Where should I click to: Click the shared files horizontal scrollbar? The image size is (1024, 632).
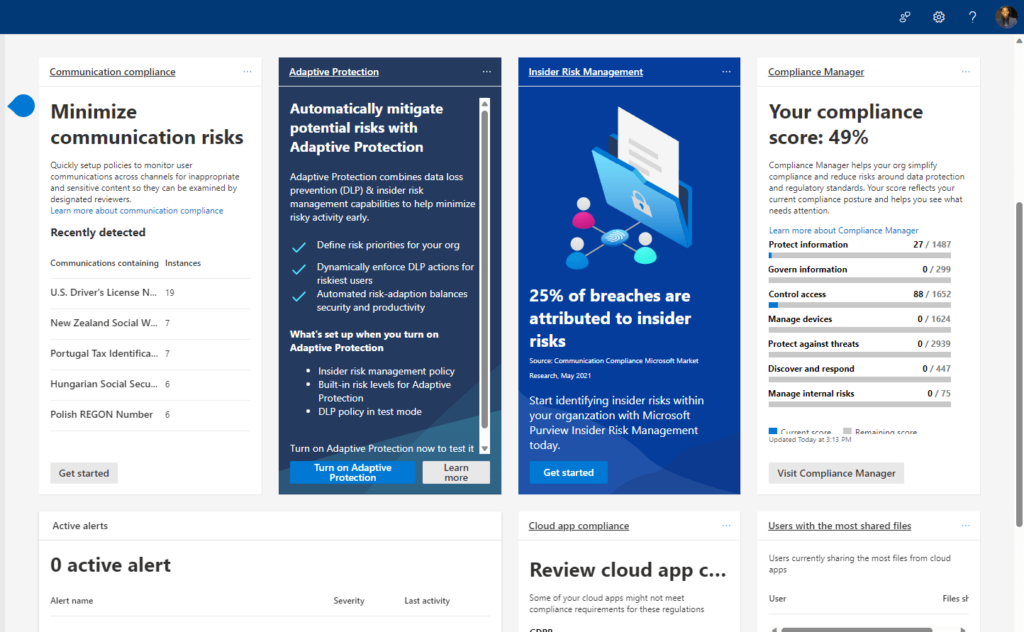click(856, 629)
